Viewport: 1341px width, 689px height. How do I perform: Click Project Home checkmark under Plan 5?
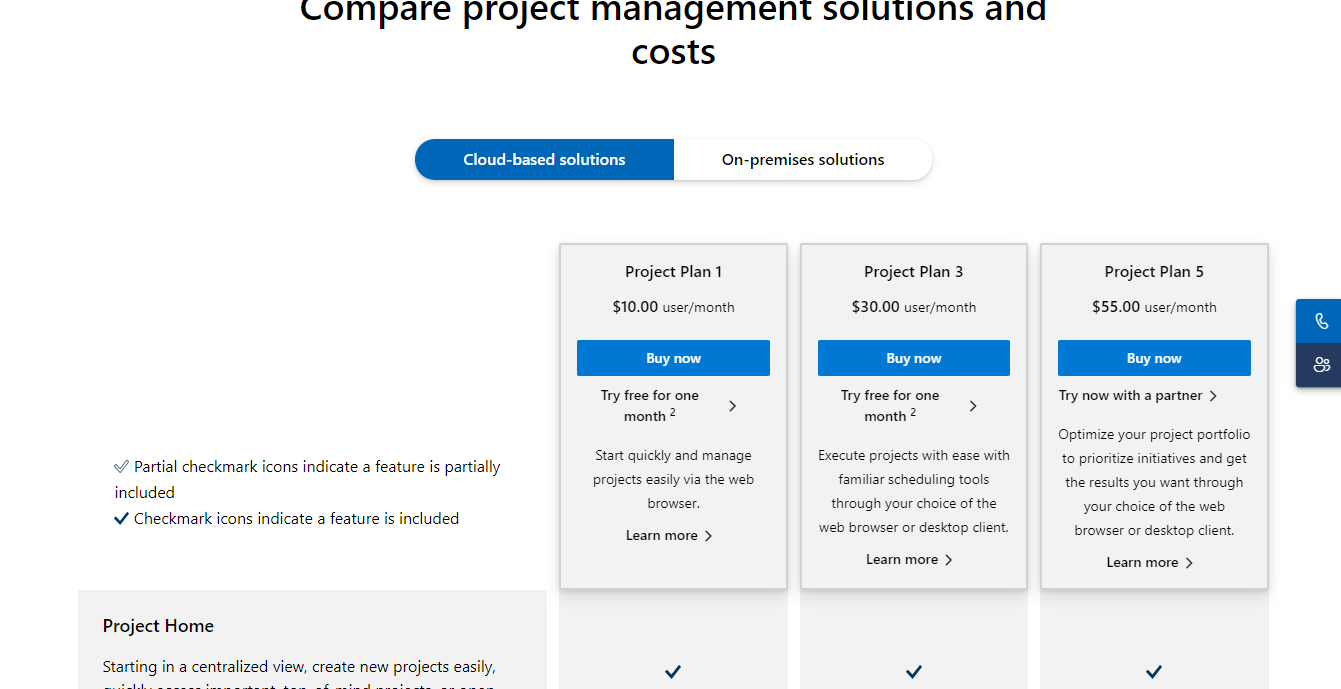[1154, 672]
